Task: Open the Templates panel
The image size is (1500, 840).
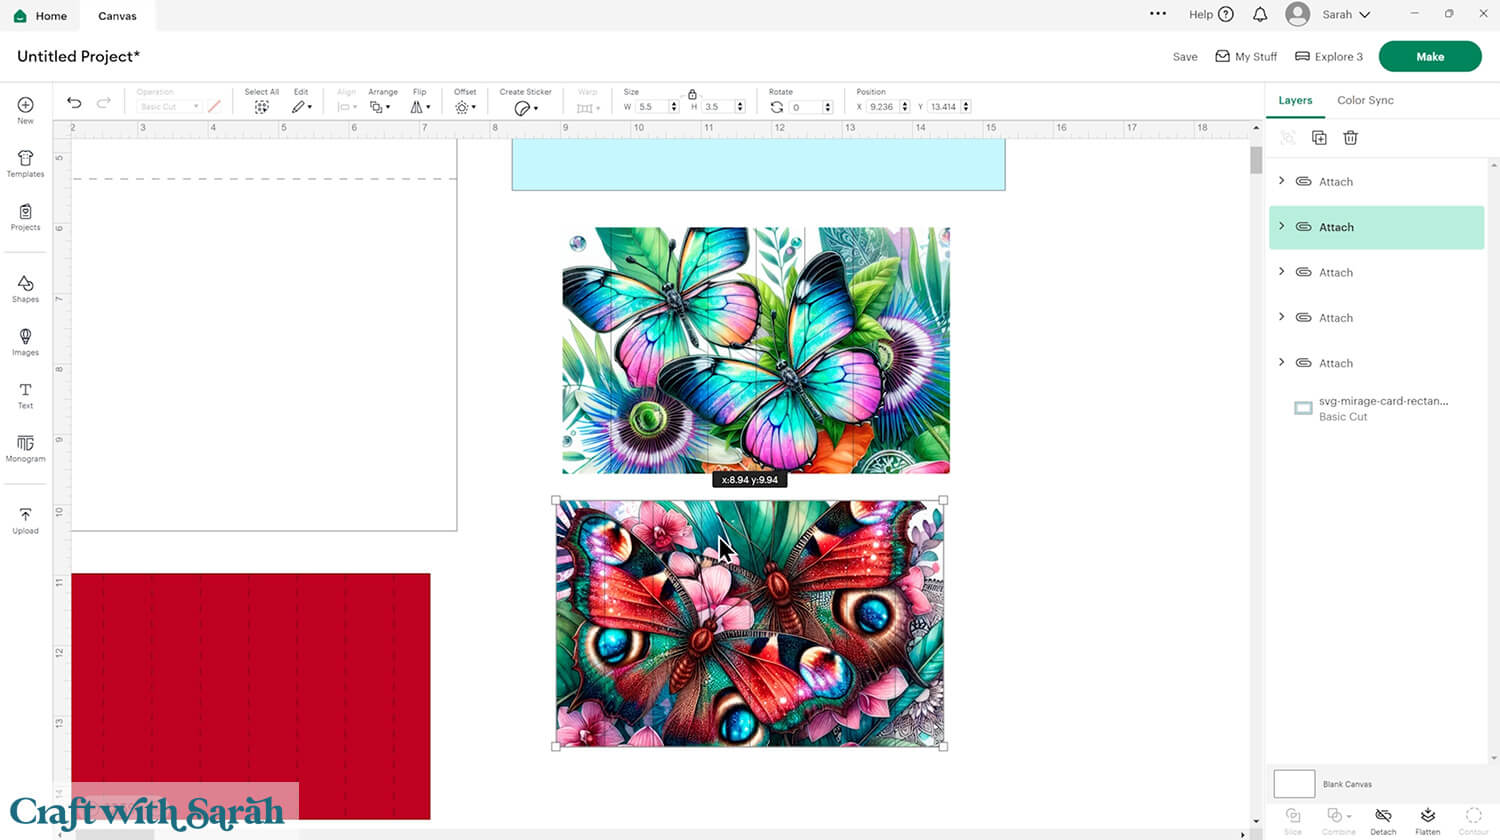Action: click(25, 163)
